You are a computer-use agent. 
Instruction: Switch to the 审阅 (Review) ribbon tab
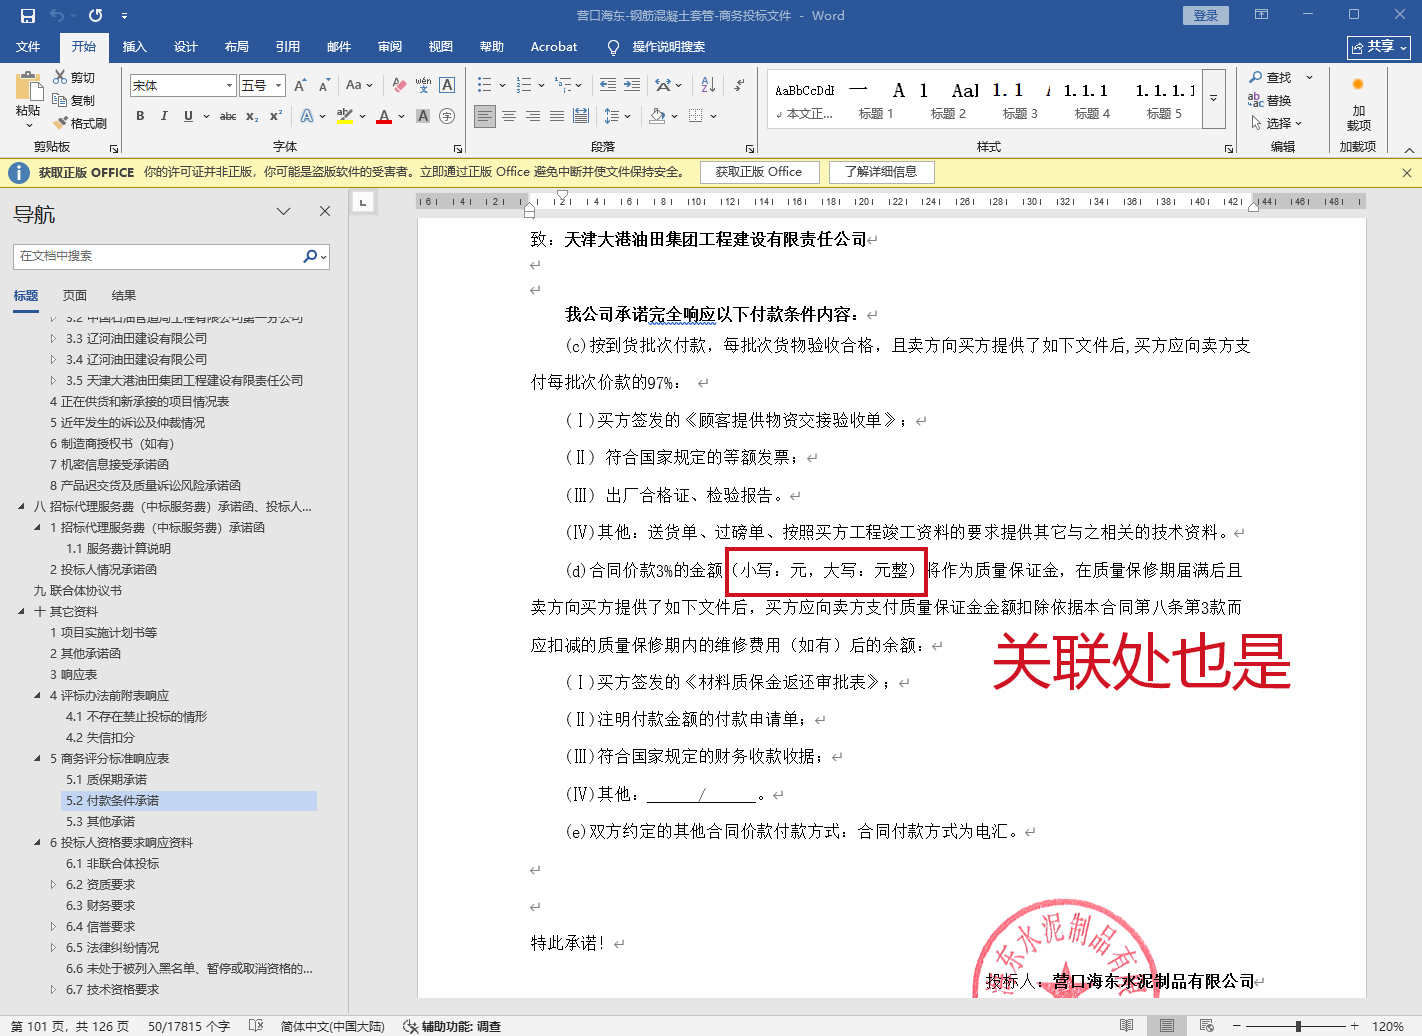(390, 47)
